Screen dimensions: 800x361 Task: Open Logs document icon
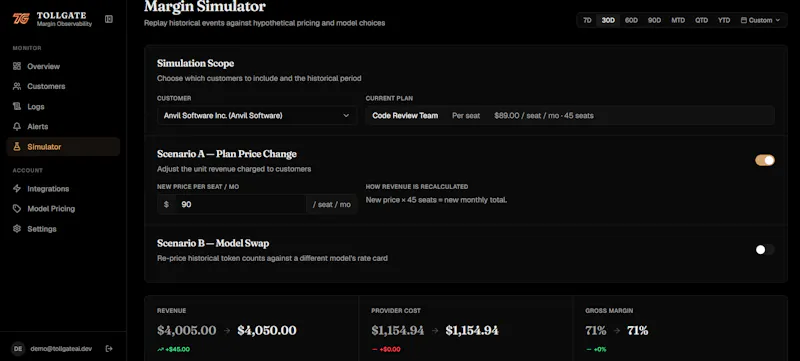(17, 107)
